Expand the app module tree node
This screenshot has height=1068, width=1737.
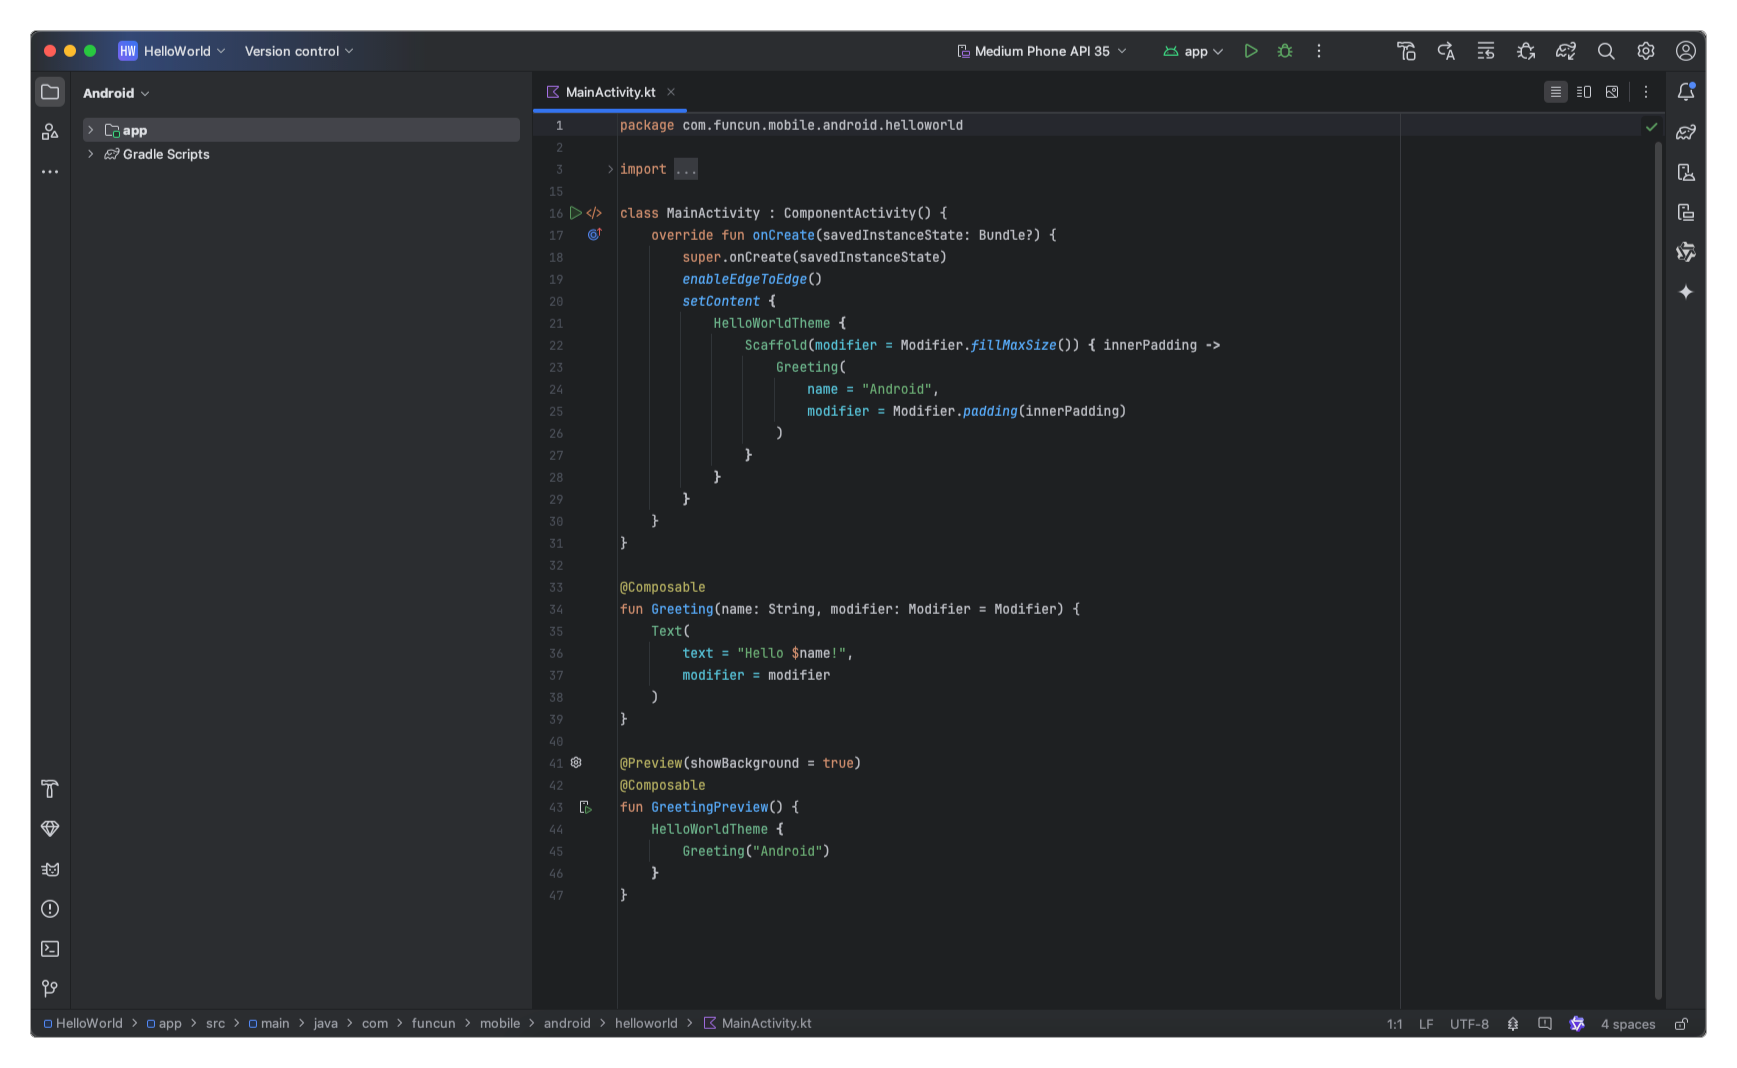click(x=91, y=130)
